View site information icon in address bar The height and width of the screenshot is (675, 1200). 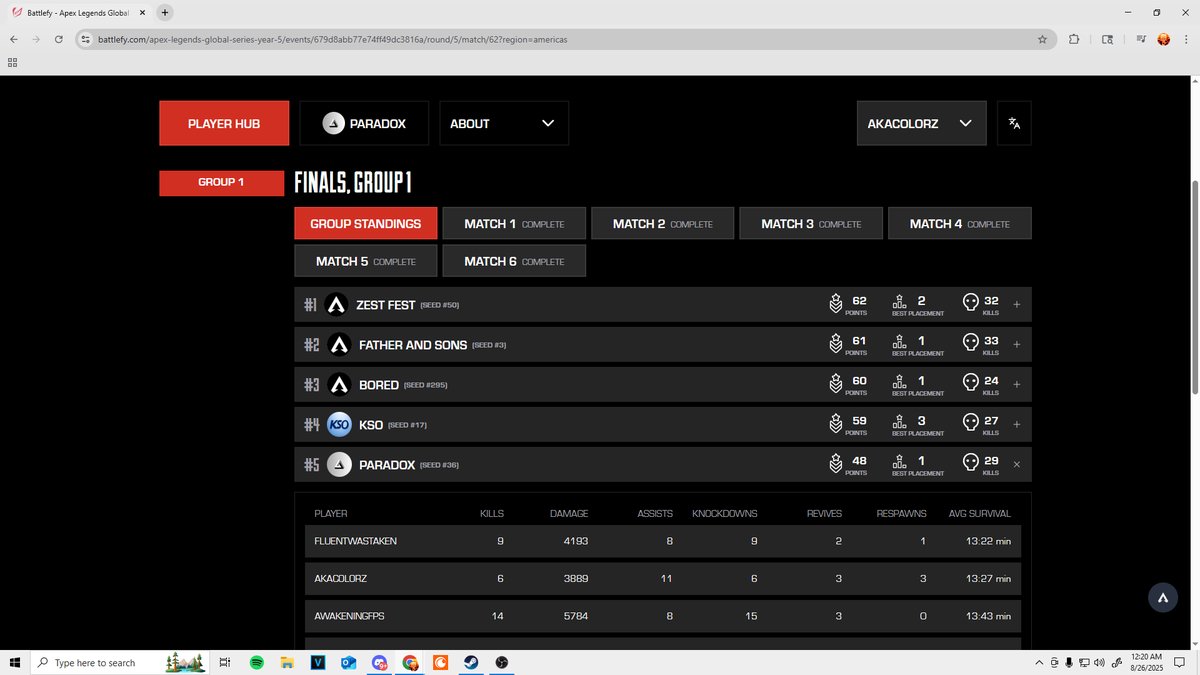tap(87, 39)
